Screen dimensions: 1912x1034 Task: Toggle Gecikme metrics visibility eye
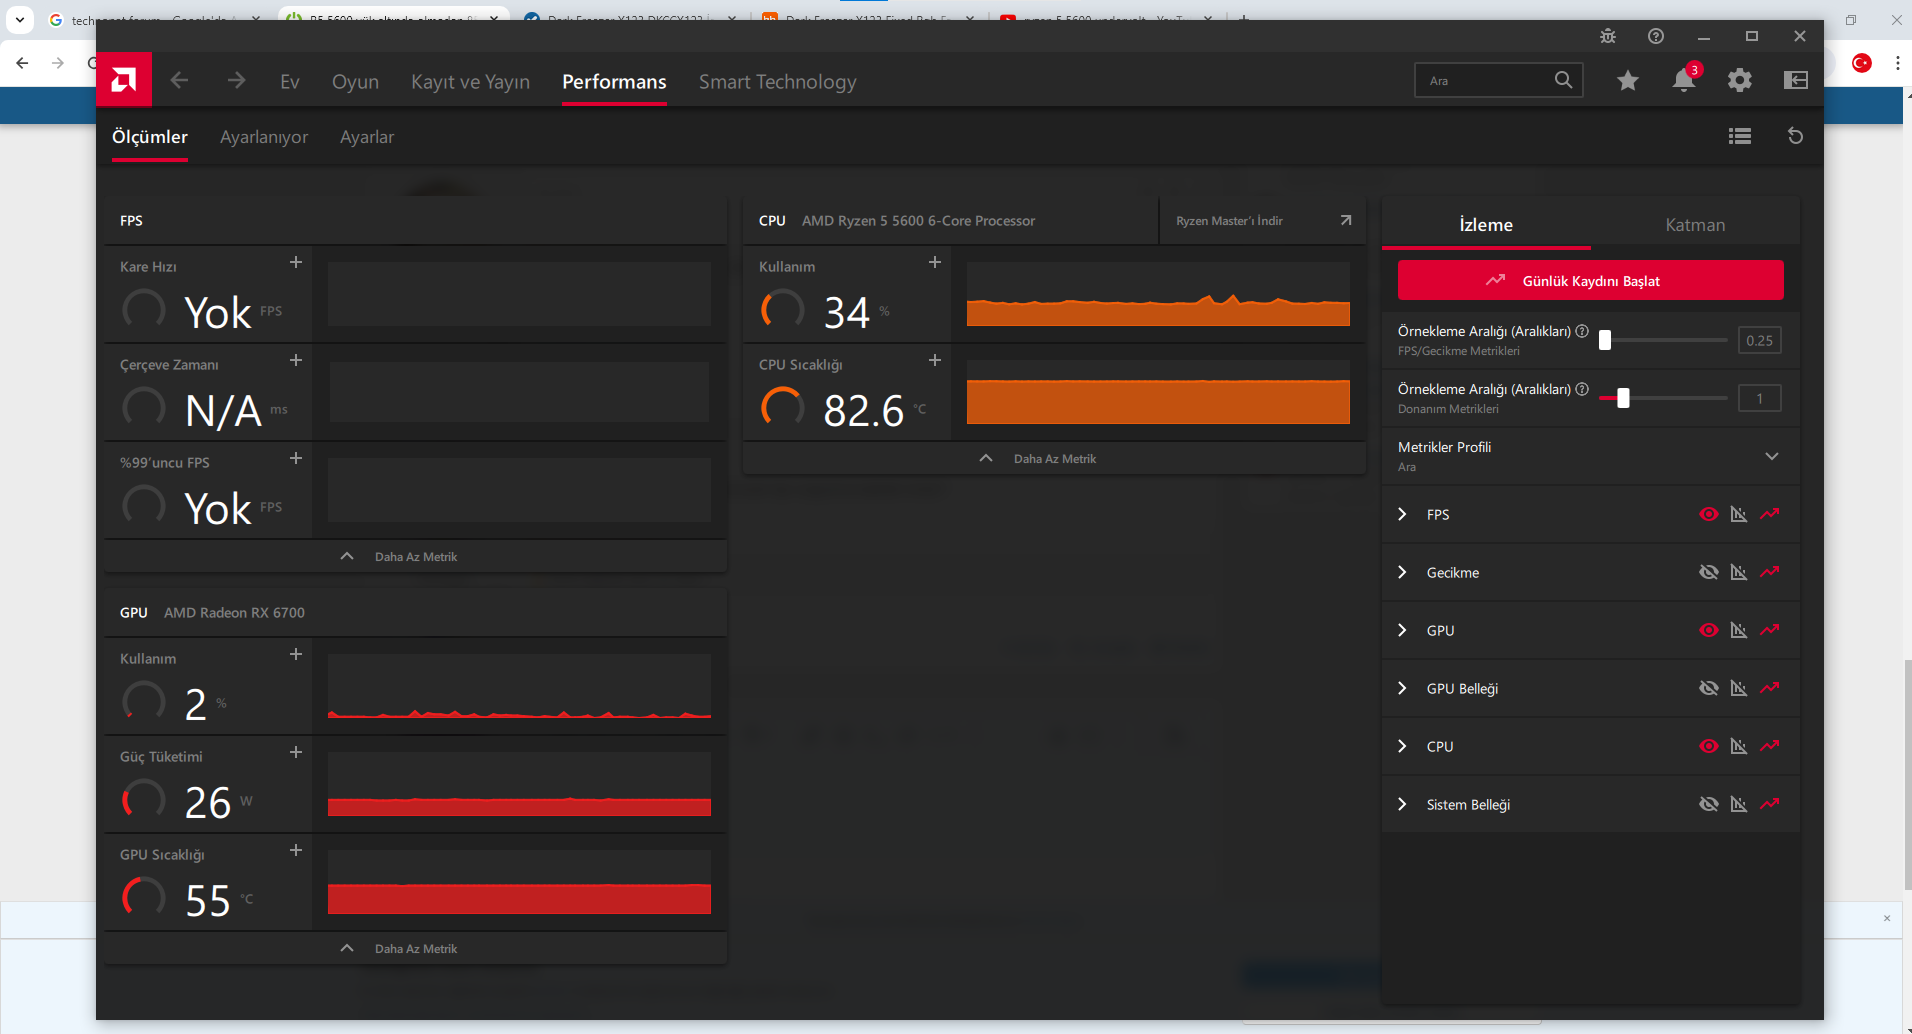[x=1709, y=572]
